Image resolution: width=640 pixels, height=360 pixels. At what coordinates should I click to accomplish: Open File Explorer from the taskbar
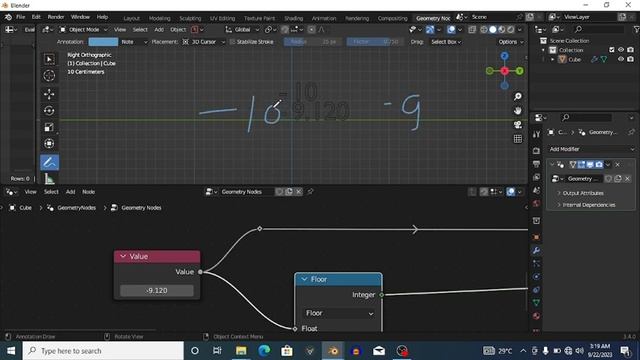point(241,351)
